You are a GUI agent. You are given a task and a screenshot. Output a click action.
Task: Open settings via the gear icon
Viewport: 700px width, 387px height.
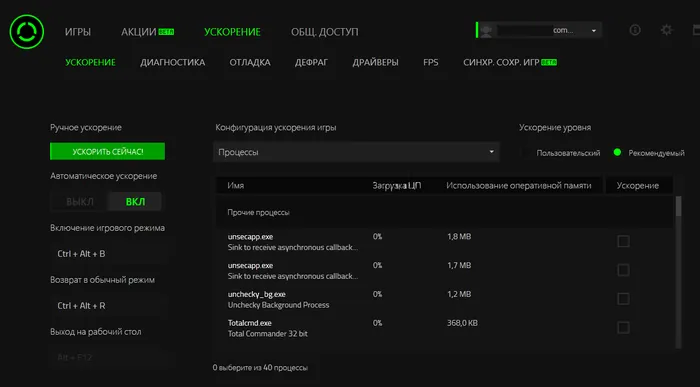click(667, 30)
